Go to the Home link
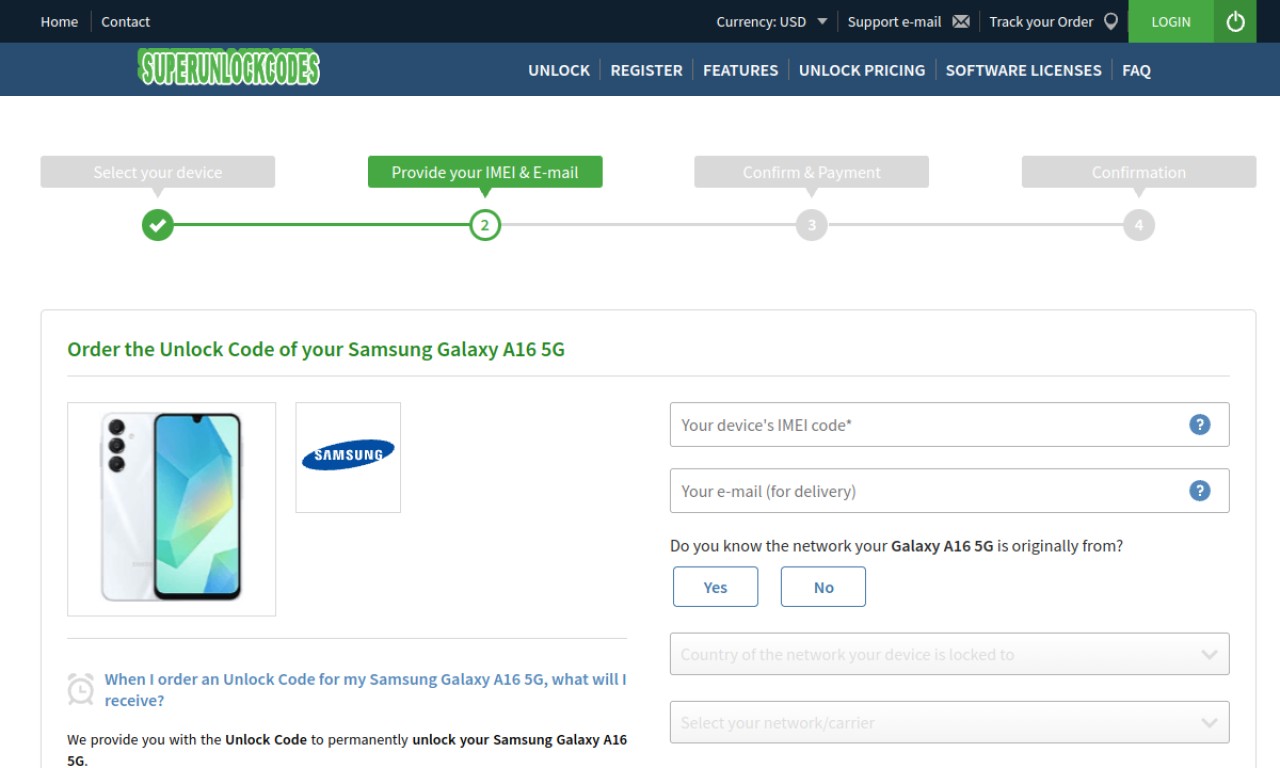1280x768 pixels. [x=59, y=21]
